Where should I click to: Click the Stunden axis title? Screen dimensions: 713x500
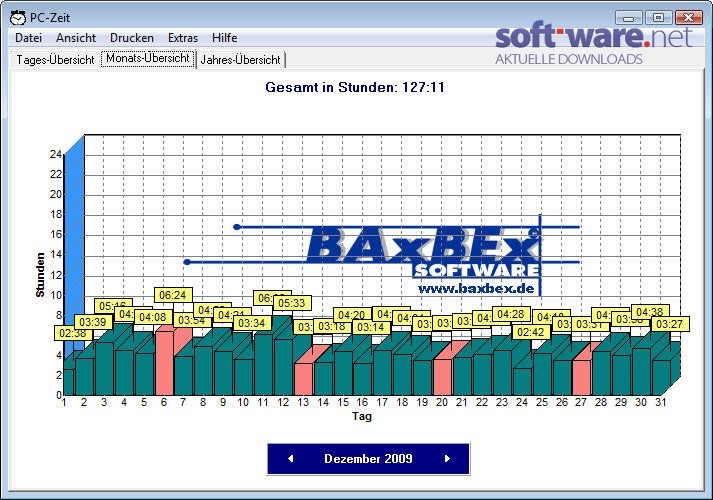pyautogui.click(x=40, y=275)
